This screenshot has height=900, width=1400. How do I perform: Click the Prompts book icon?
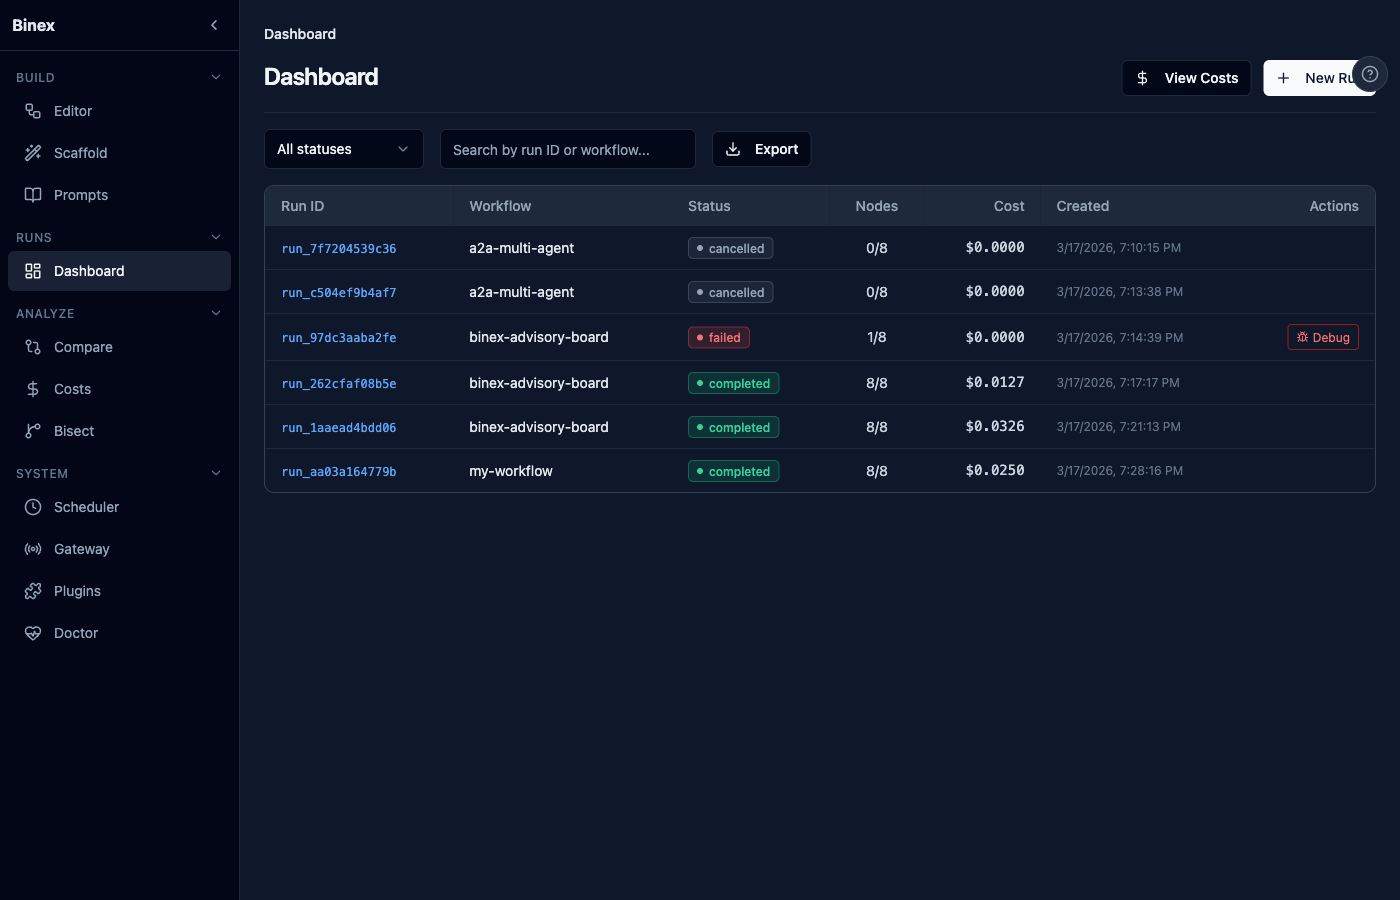[x=33, y=194]
